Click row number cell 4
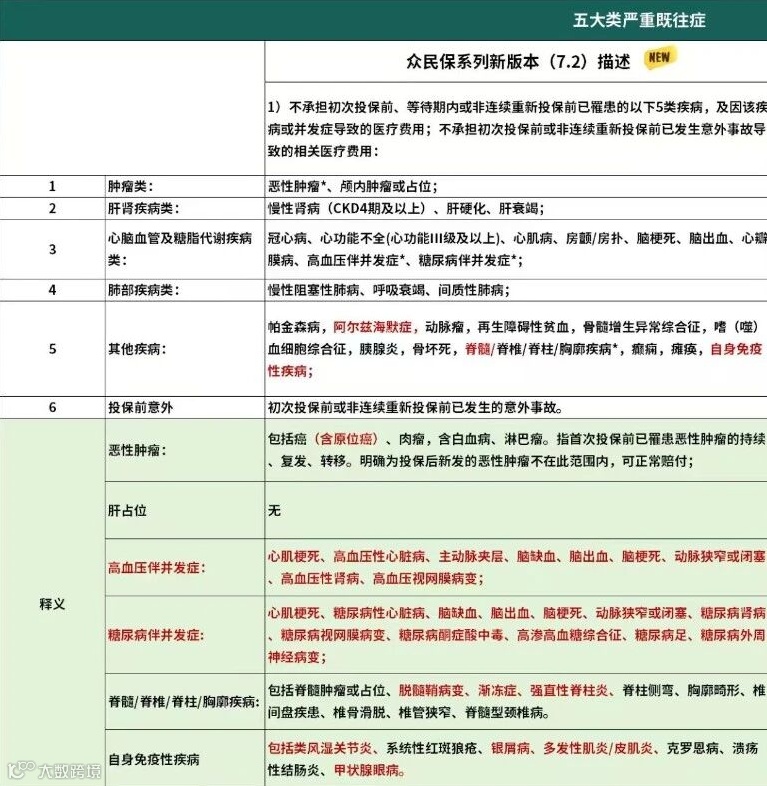The image size is (767, 786). pyautogui.click(x=52, y=290)
